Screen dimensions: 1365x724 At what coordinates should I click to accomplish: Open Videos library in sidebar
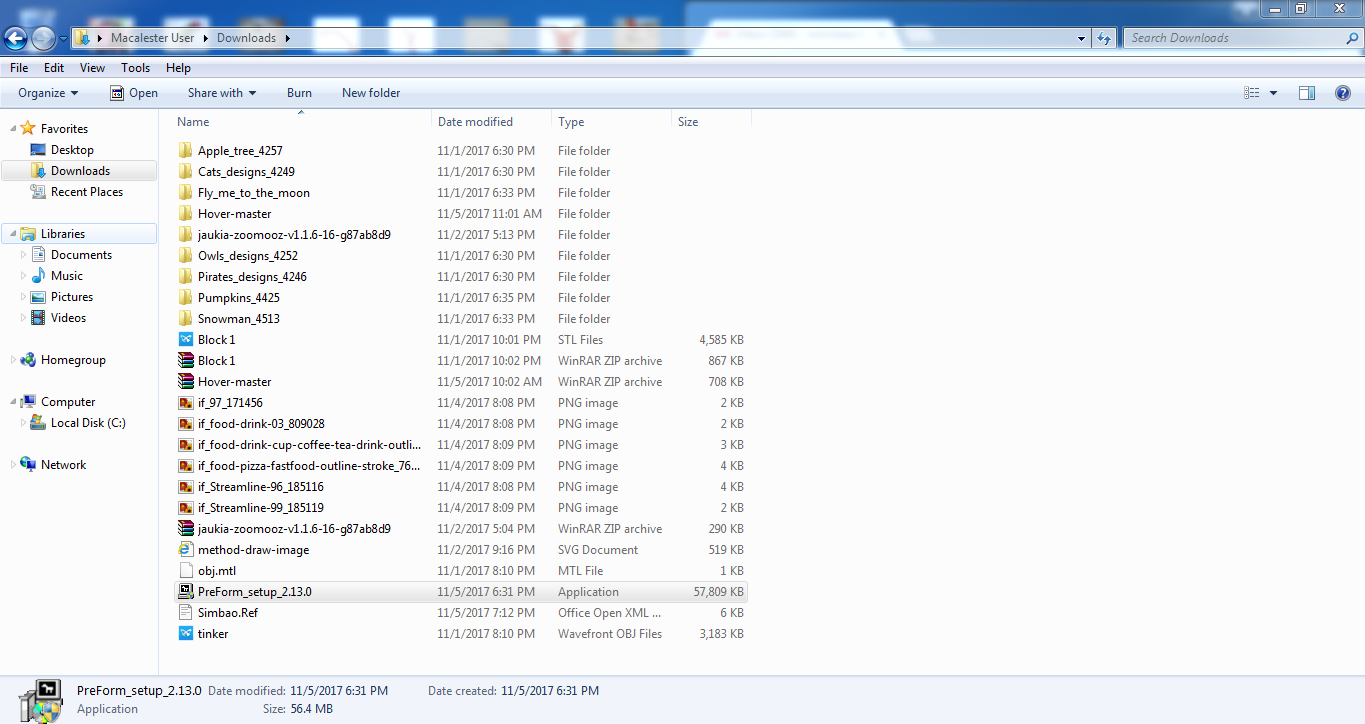[68, 318]
